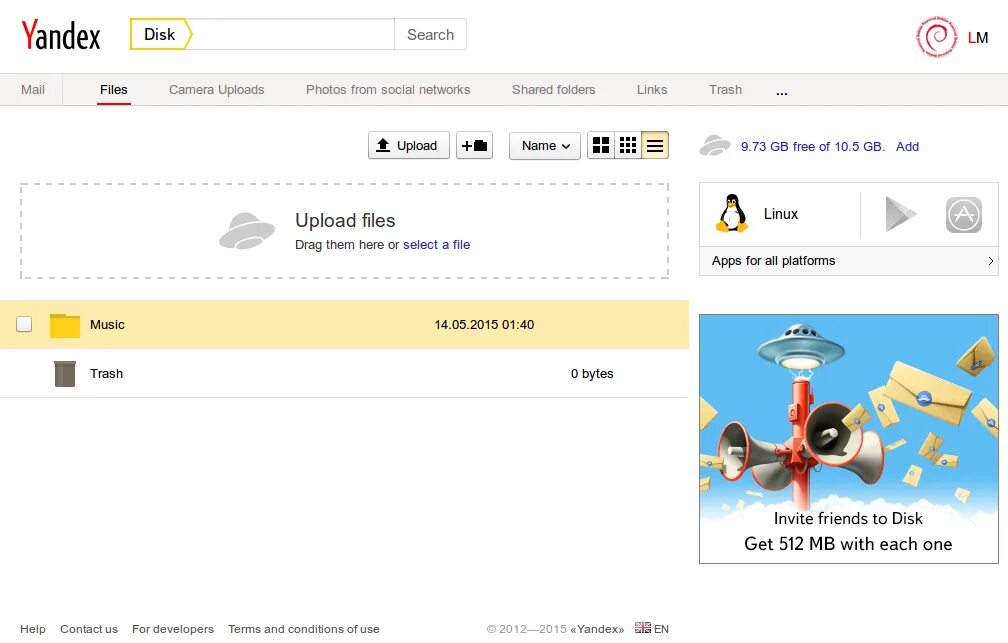
Task: Open the For developers link
Action: [x=173, y=629]
